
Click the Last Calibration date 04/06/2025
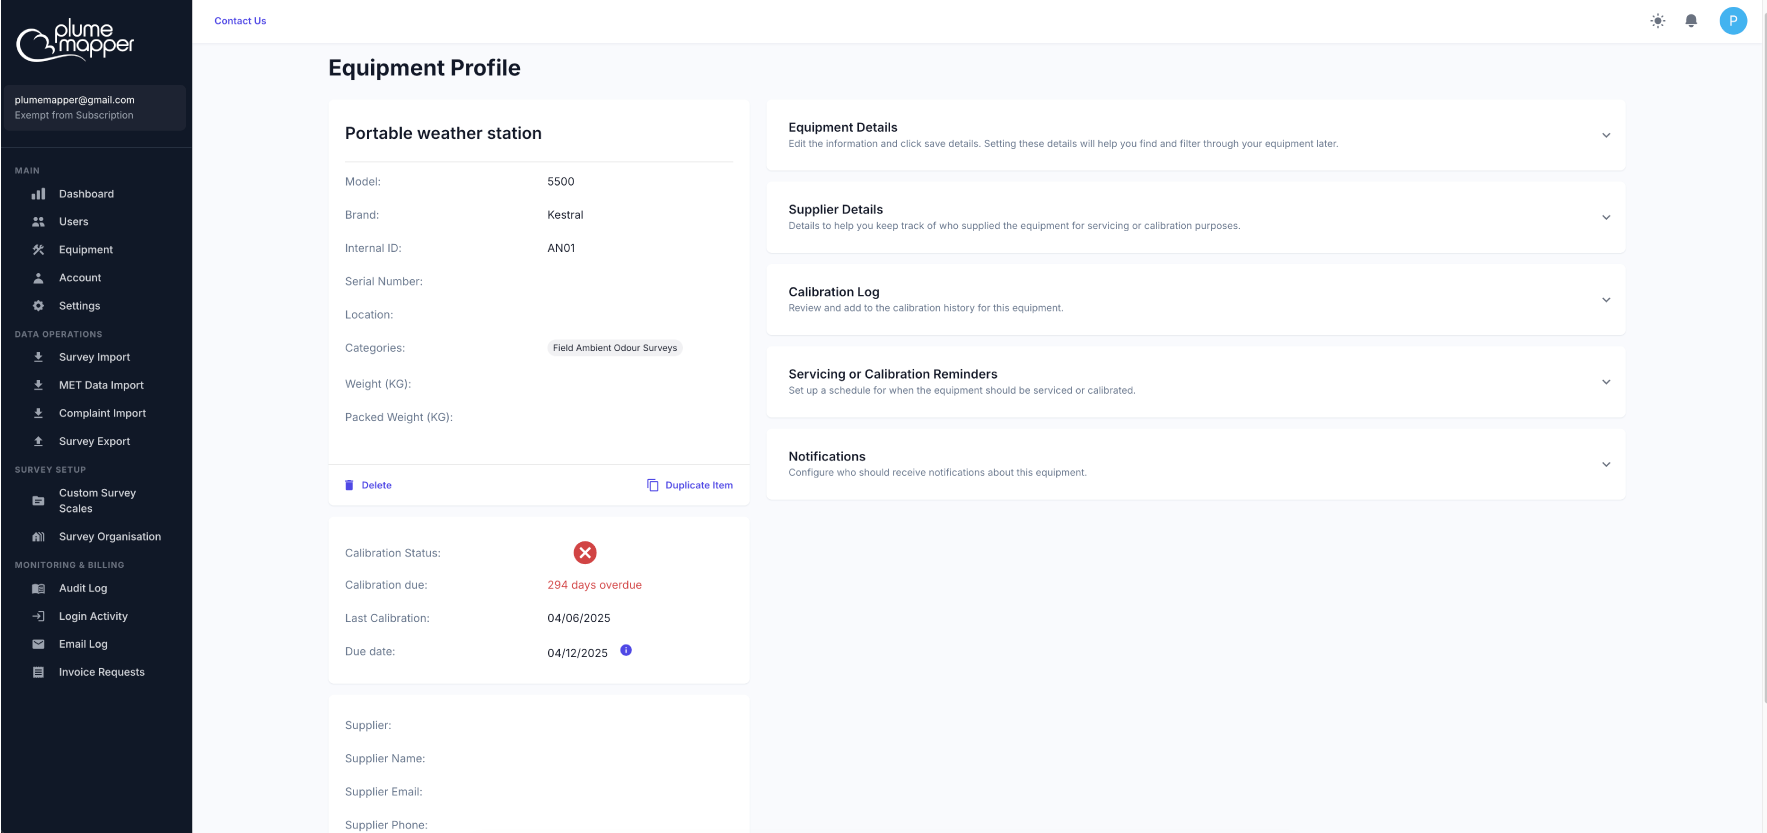[x=579, y=618]
